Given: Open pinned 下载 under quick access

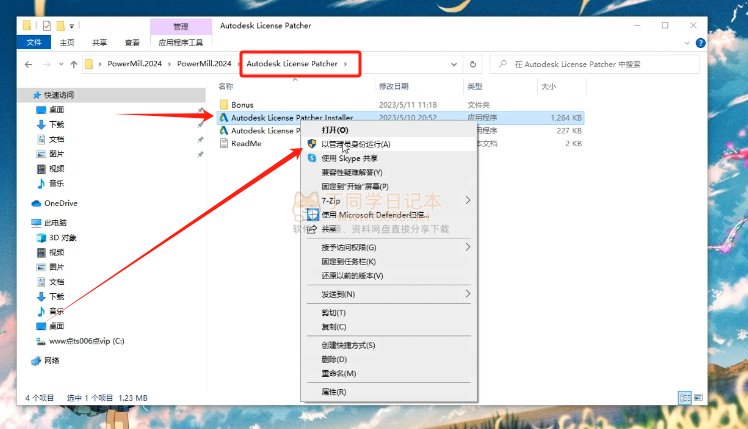Looking at the screenshot, I should pyautogui.click(x=56, y=125).
